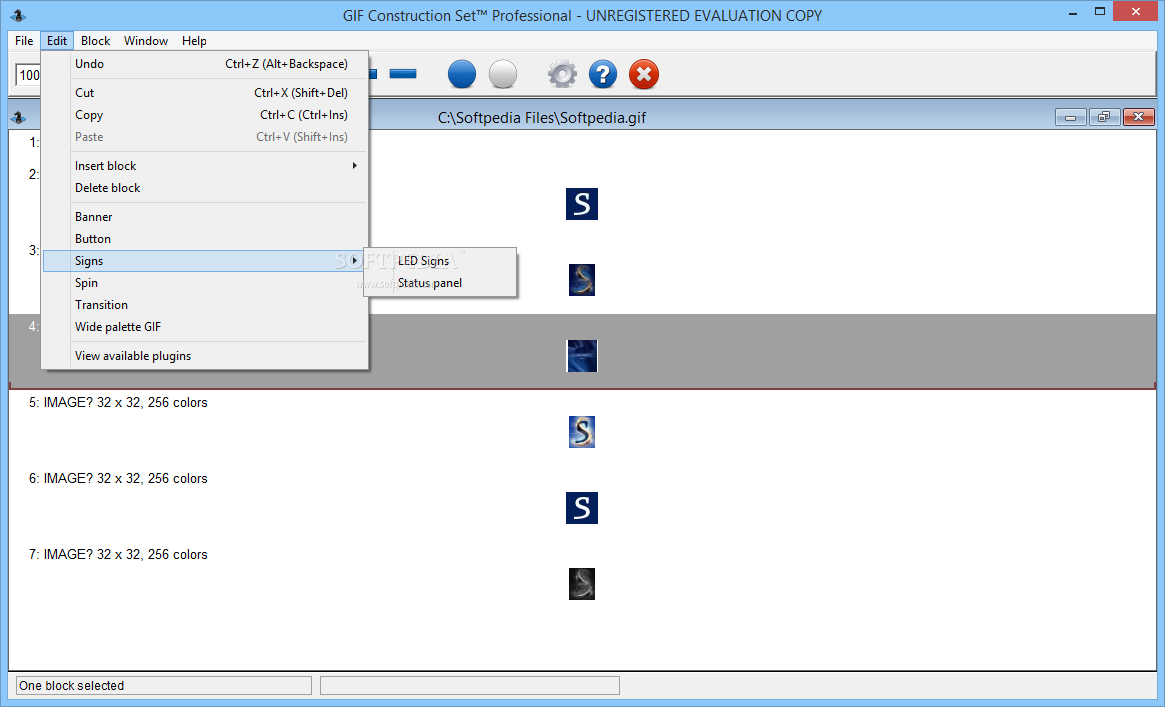The width and height of the screenshot is (1165, 707).
Task: Select block 2 image thumbnail
Action: point(582,203)
